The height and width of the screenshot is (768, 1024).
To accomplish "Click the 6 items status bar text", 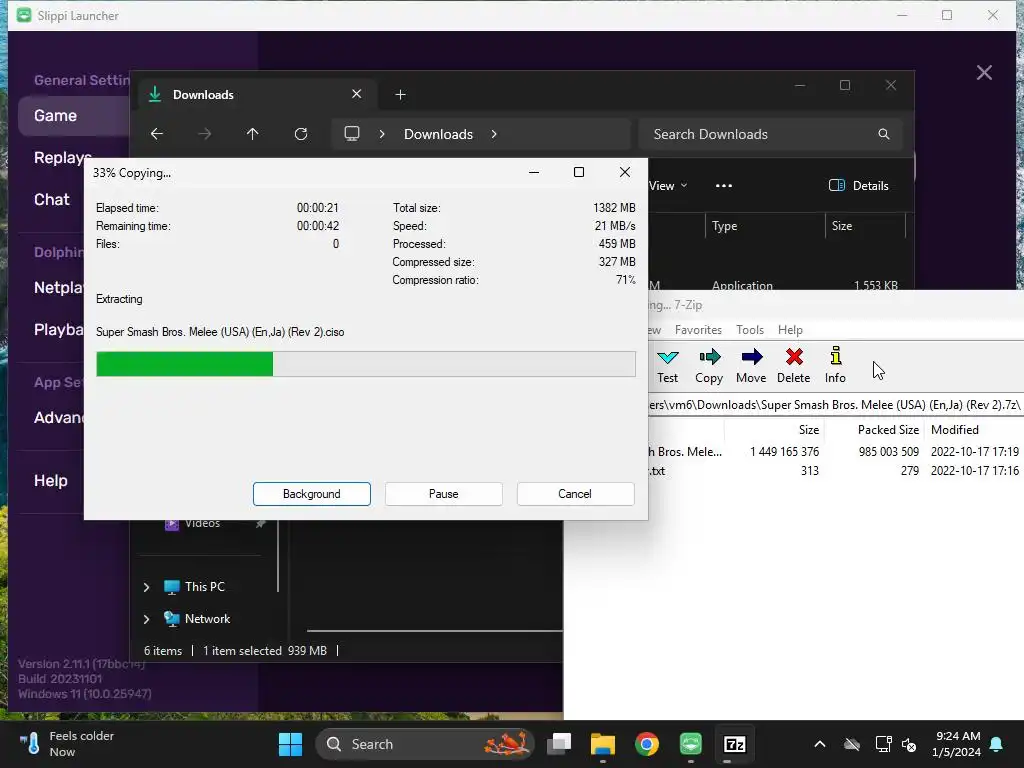I will (163, 651).
